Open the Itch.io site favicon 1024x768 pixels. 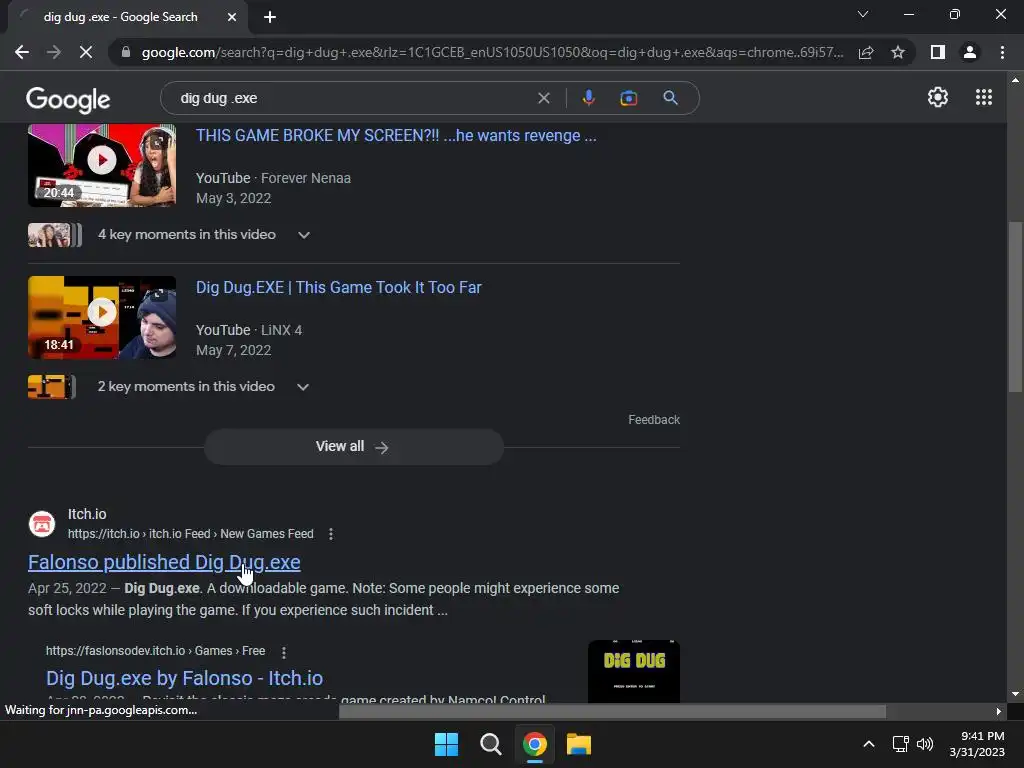pyautogui.click(x=42, y=524)
